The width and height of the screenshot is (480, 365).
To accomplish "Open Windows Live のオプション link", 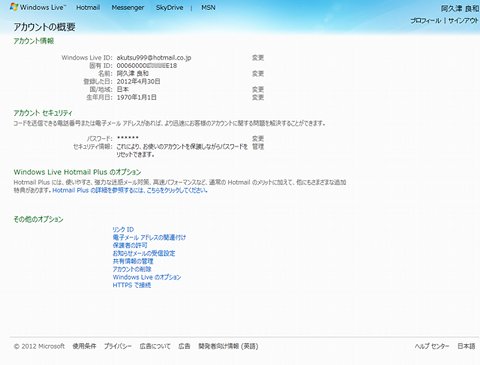I will (147, 277).
